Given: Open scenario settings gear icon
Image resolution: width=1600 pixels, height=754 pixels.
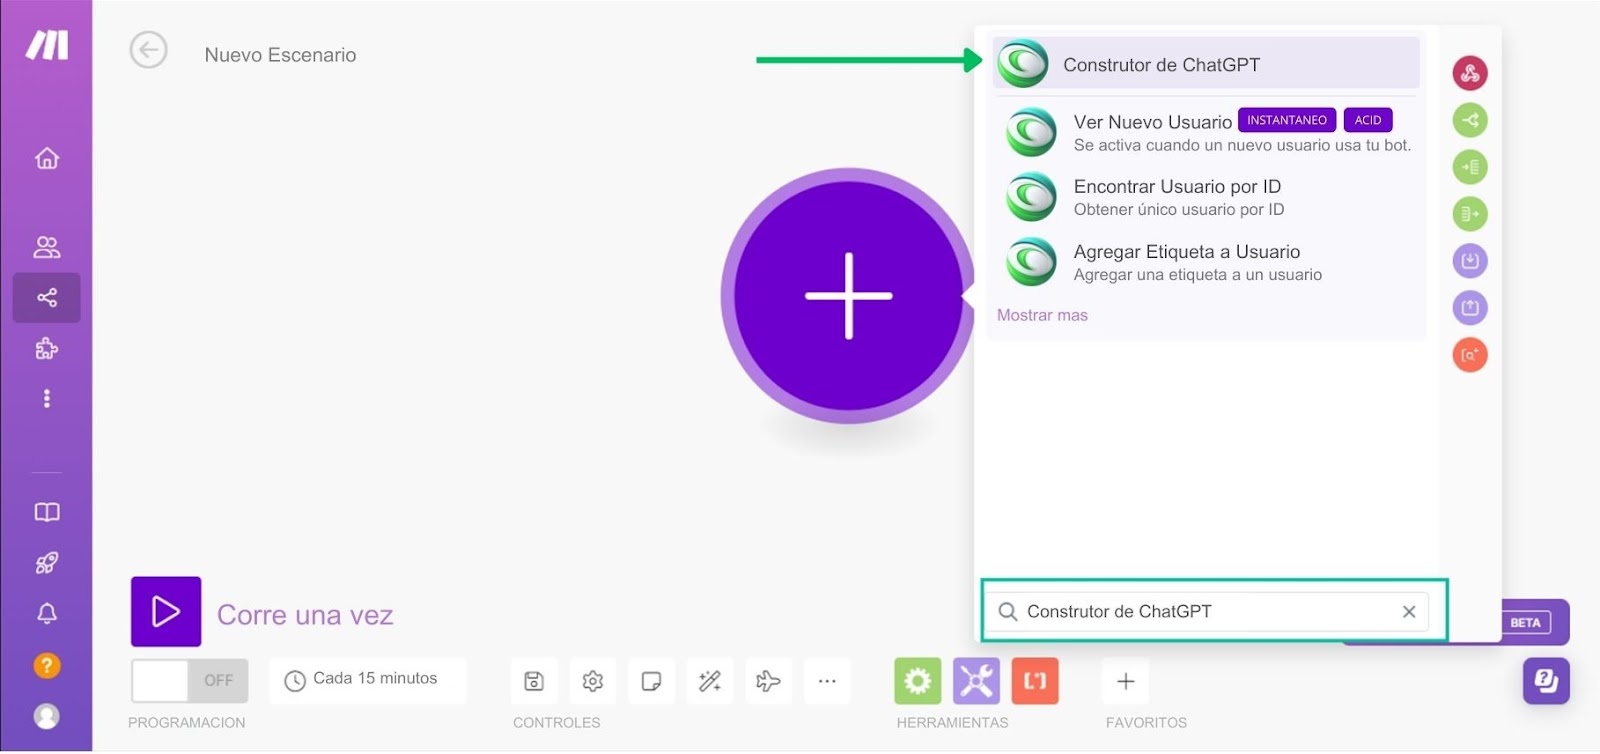Looking at the screenshot, I should [593, 681].
